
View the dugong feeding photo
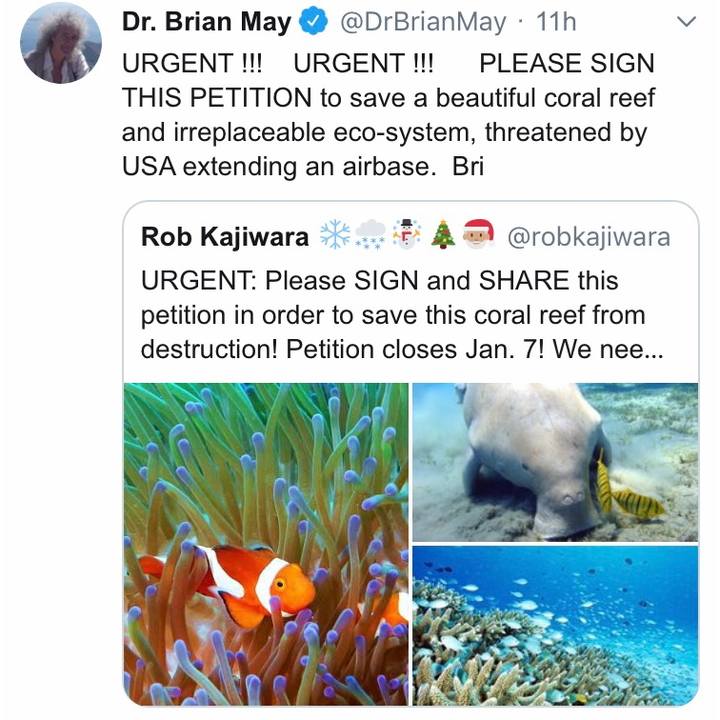[x=555, y=460]
